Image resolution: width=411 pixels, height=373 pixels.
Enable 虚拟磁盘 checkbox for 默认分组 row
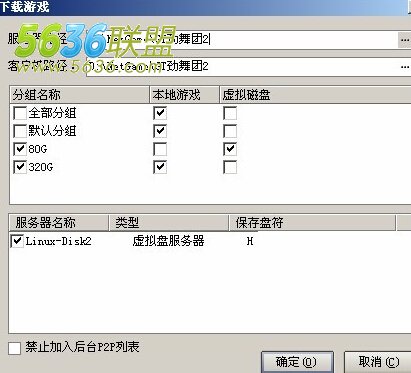point(230,131)
